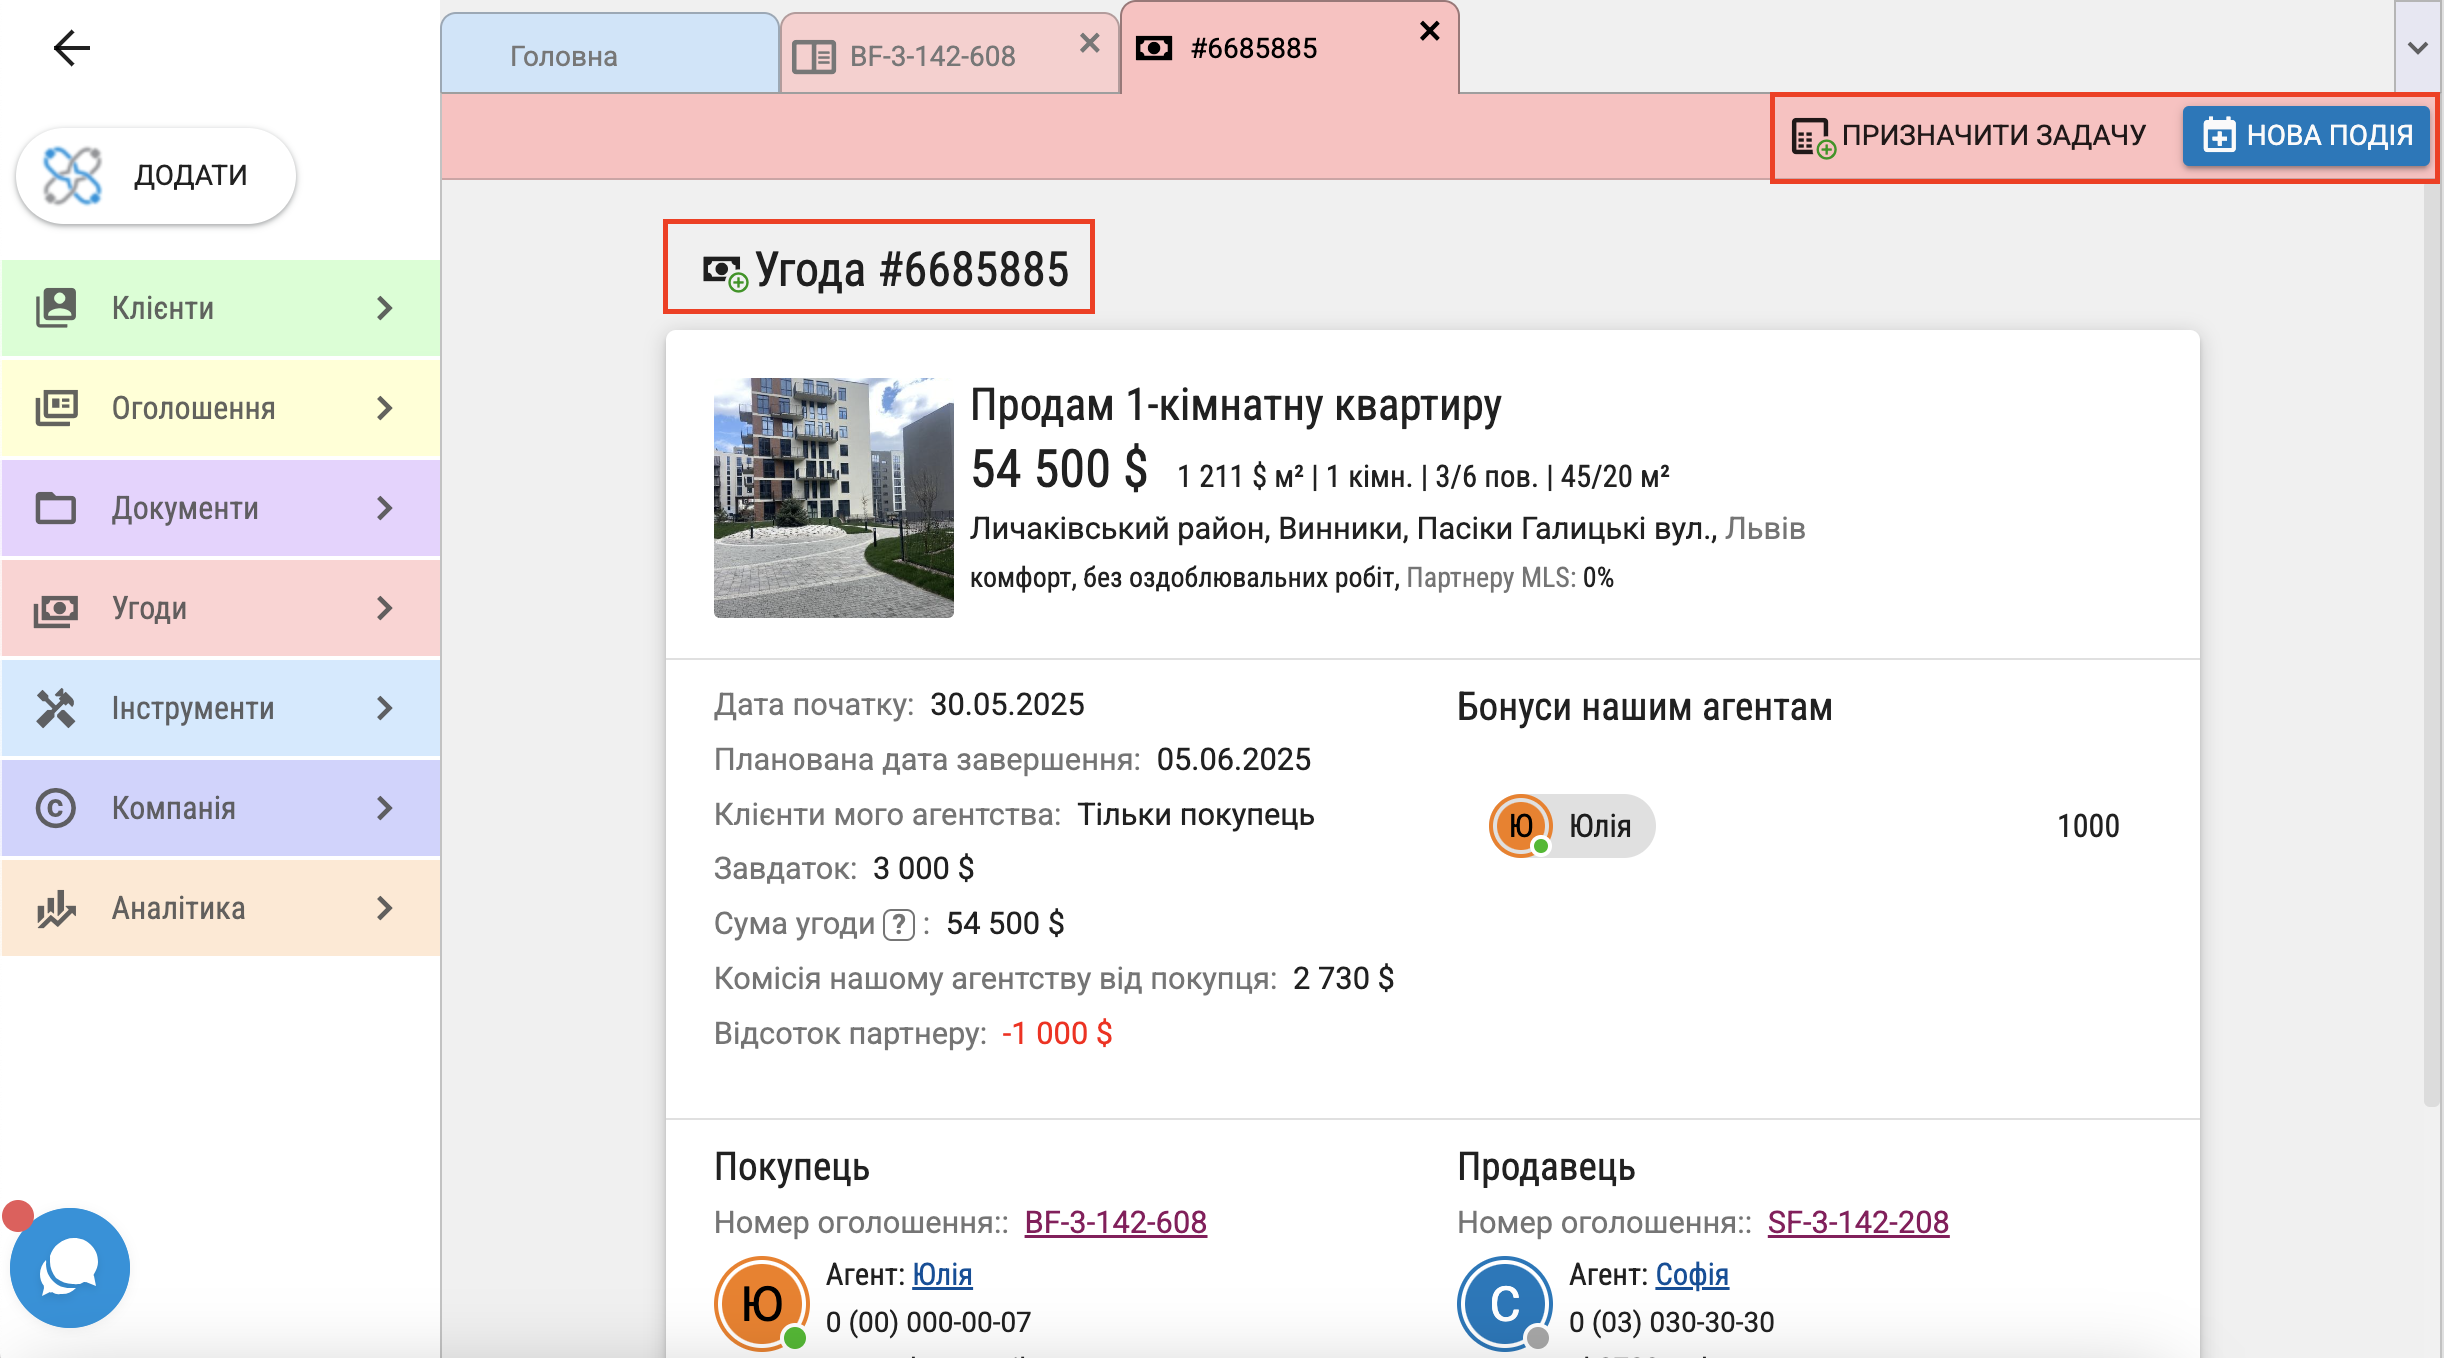The image size is (2444, 1358).
Task: Click the phone number 0 (03) 030-30-30
Action: point(1672,1322)
